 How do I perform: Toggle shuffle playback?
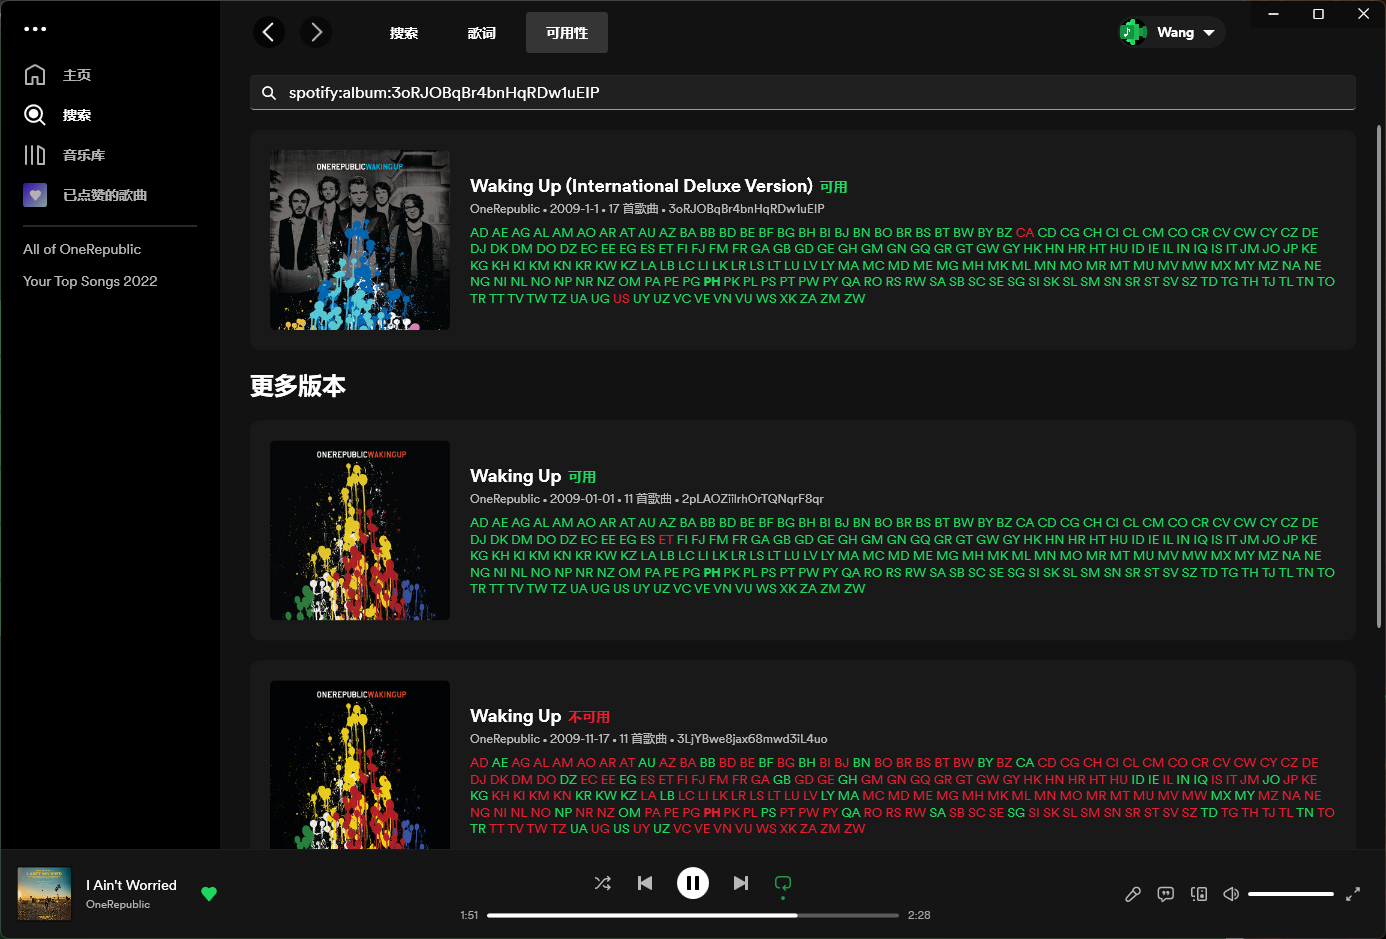[602, 883]
